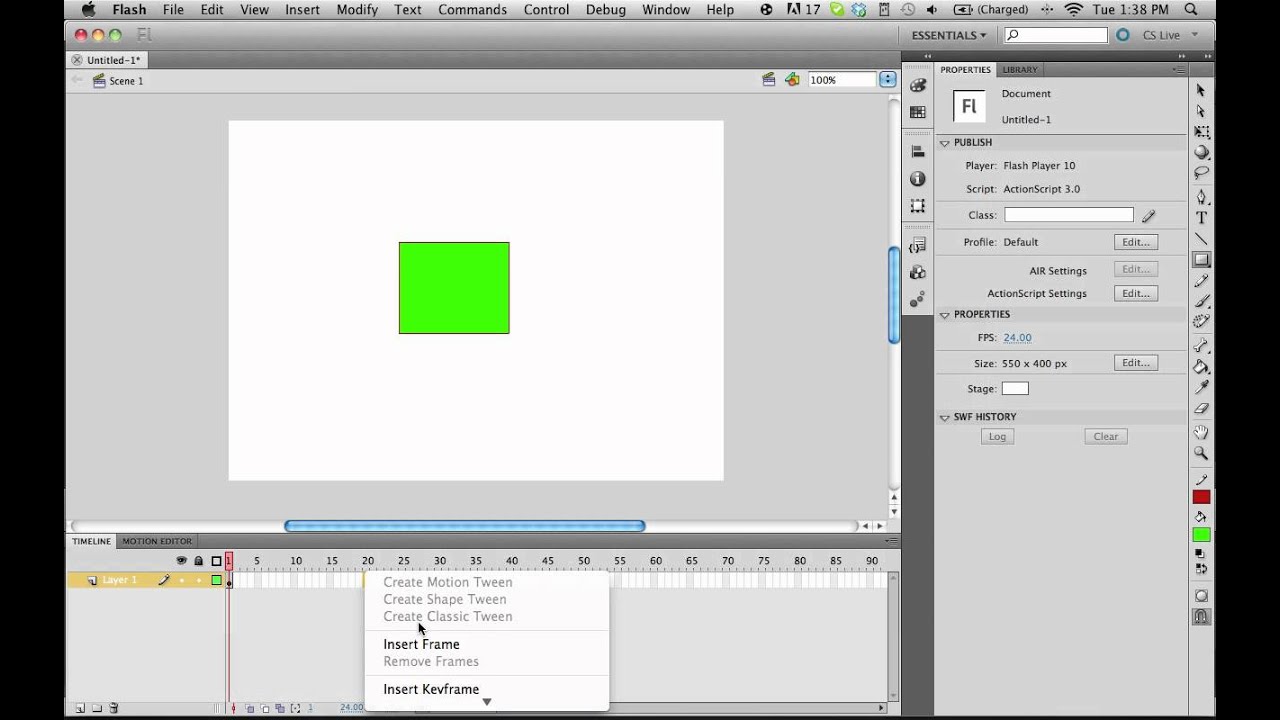This screenshot has height=720, width=1280.
Task: Click the red stroke color swatch
Action: pyautogui.click(x=1201, y=497)
